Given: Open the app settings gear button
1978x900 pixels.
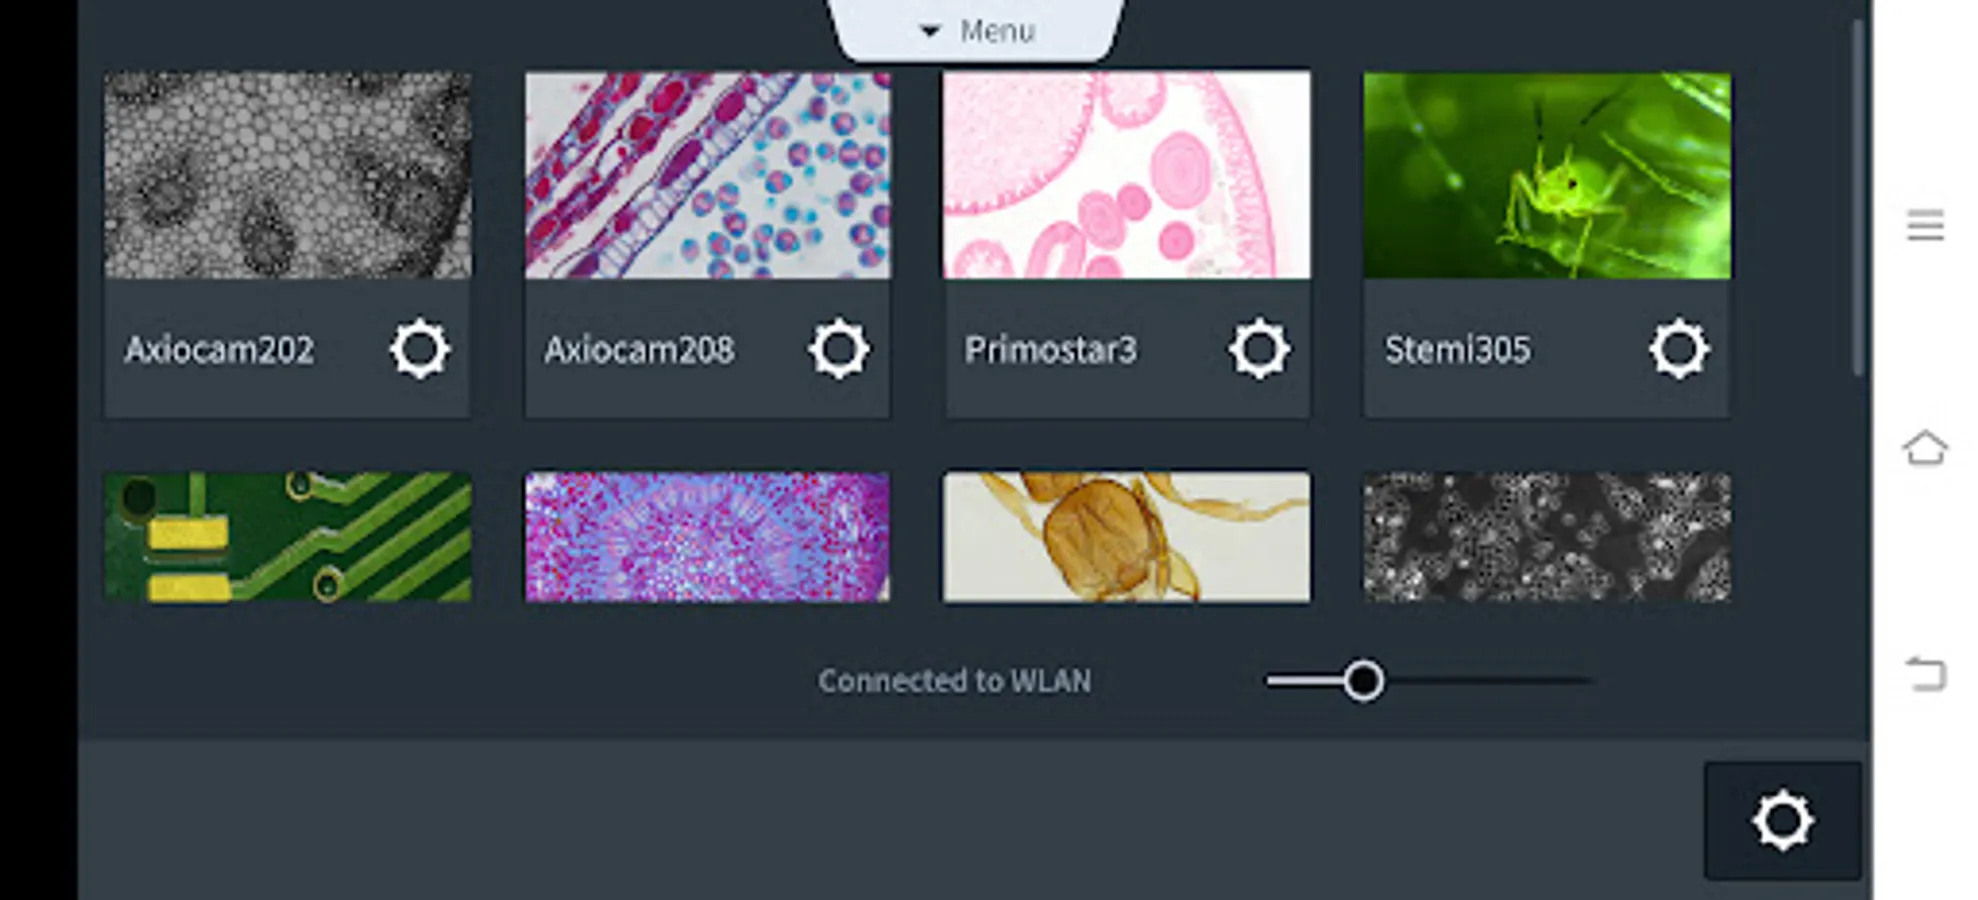Looking at the screenshot, I should pyautogui.click(x=1783, y=821).
